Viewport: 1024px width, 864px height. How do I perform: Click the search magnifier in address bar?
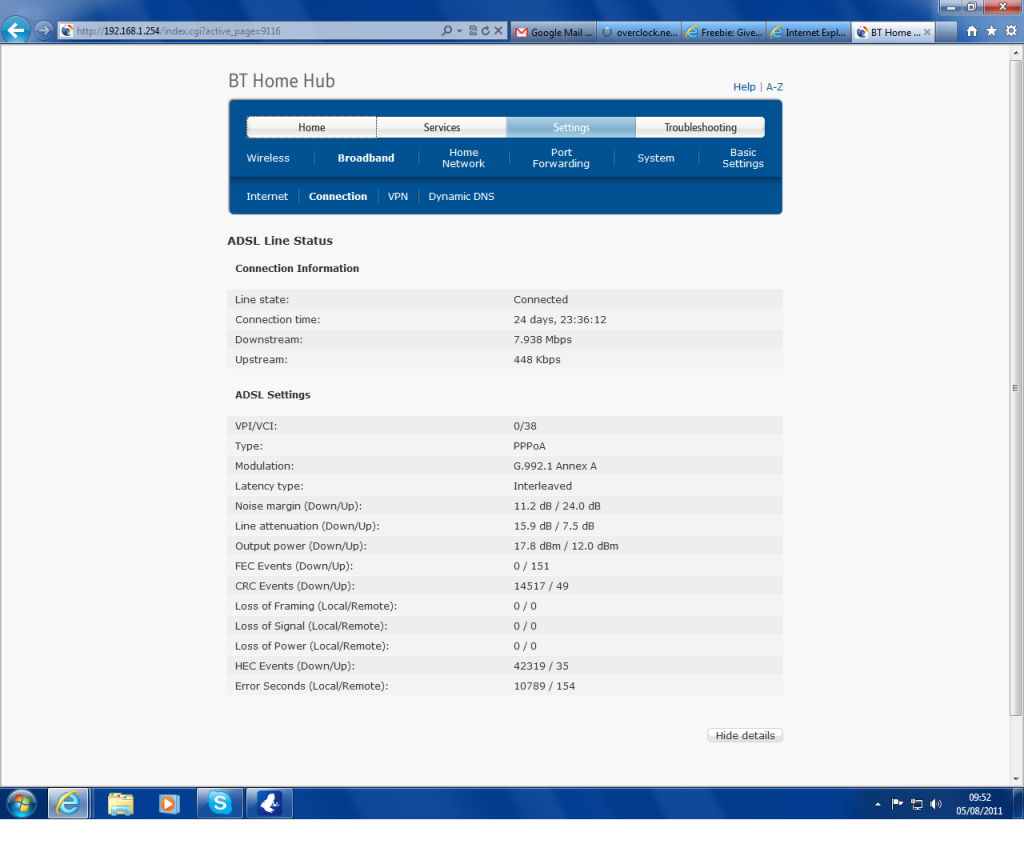pyautogui.click(x=447, y=31)
